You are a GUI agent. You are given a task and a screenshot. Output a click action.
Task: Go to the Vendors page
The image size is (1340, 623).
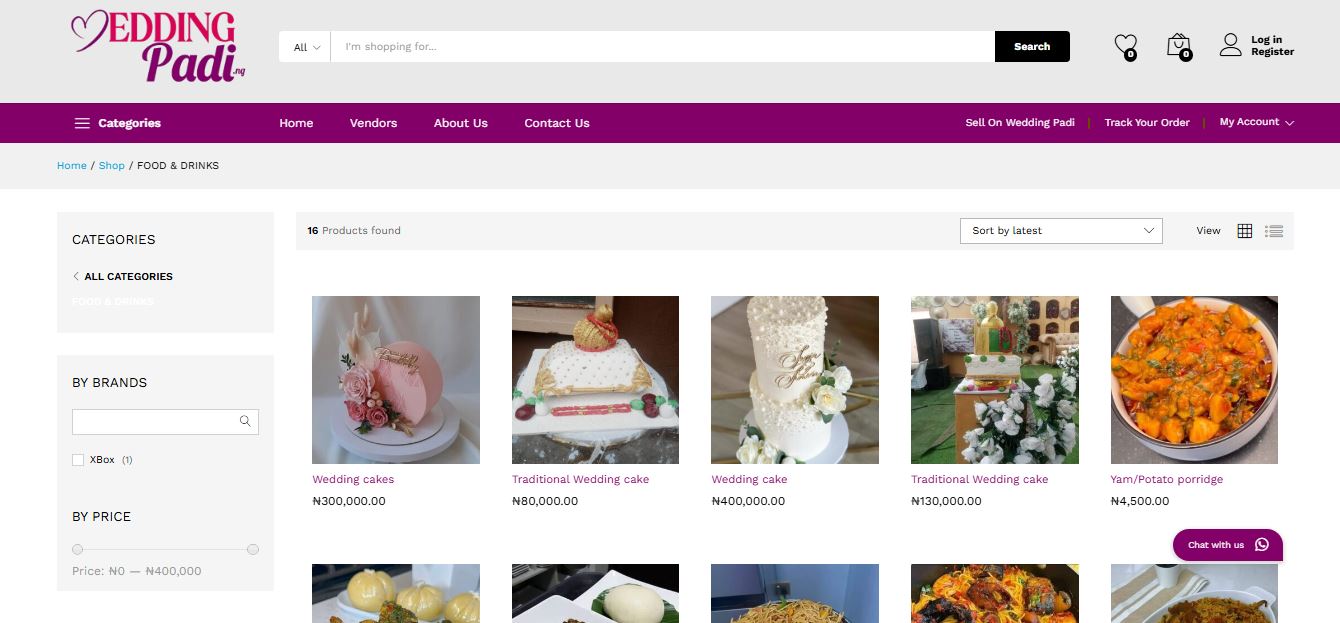click(x=373, y=123)
